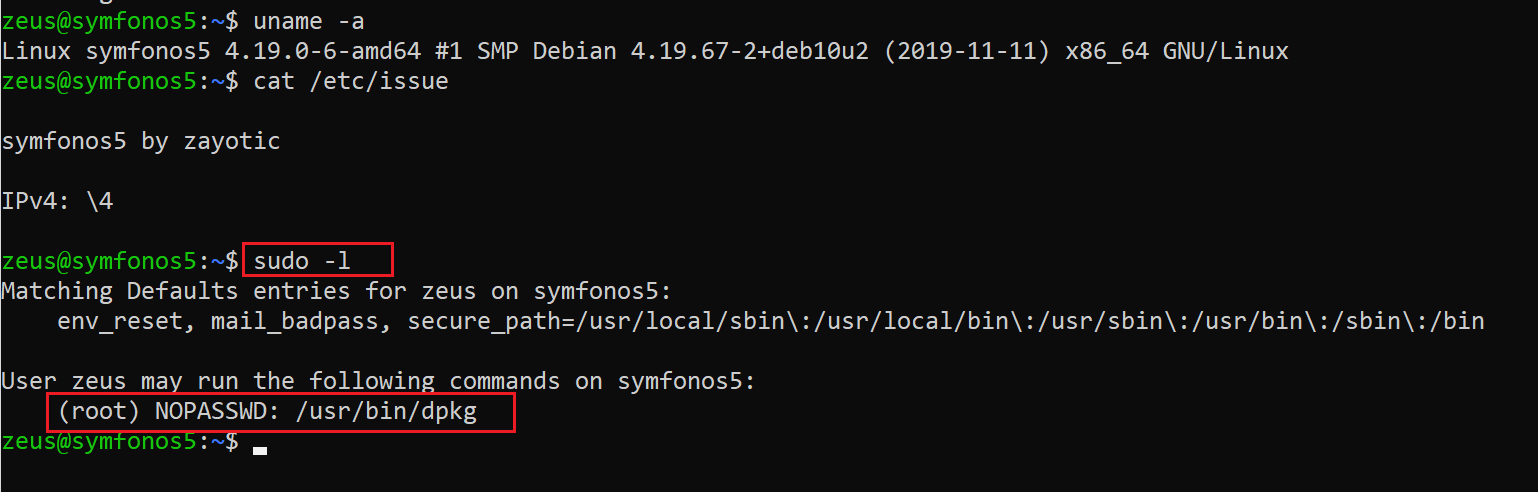Screen dimensions: 1538x492
Task: Click the "x86_64" architecture text
Action: 1100,50
